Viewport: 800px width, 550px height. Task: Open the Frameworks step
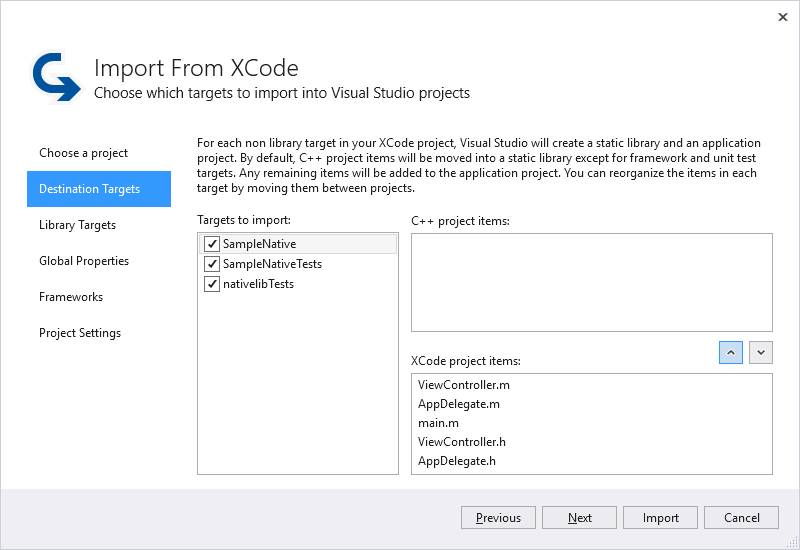click(99, 297)
